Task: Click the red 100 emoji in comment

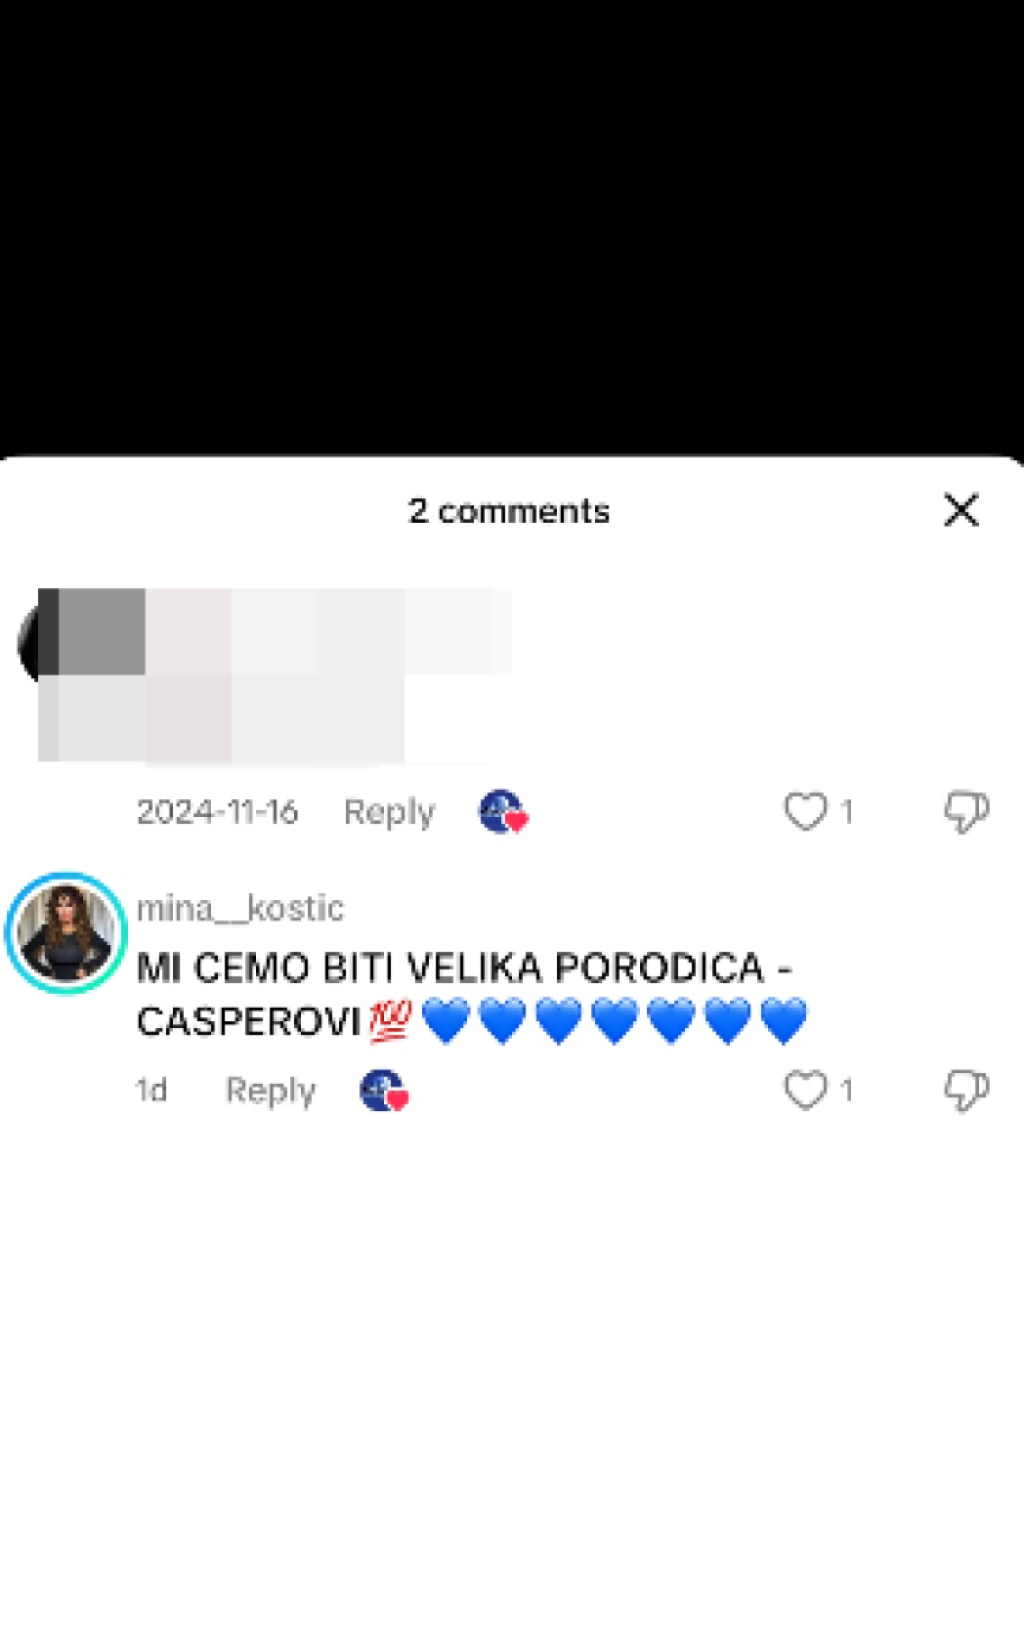Action: (x=390, y=1021)
